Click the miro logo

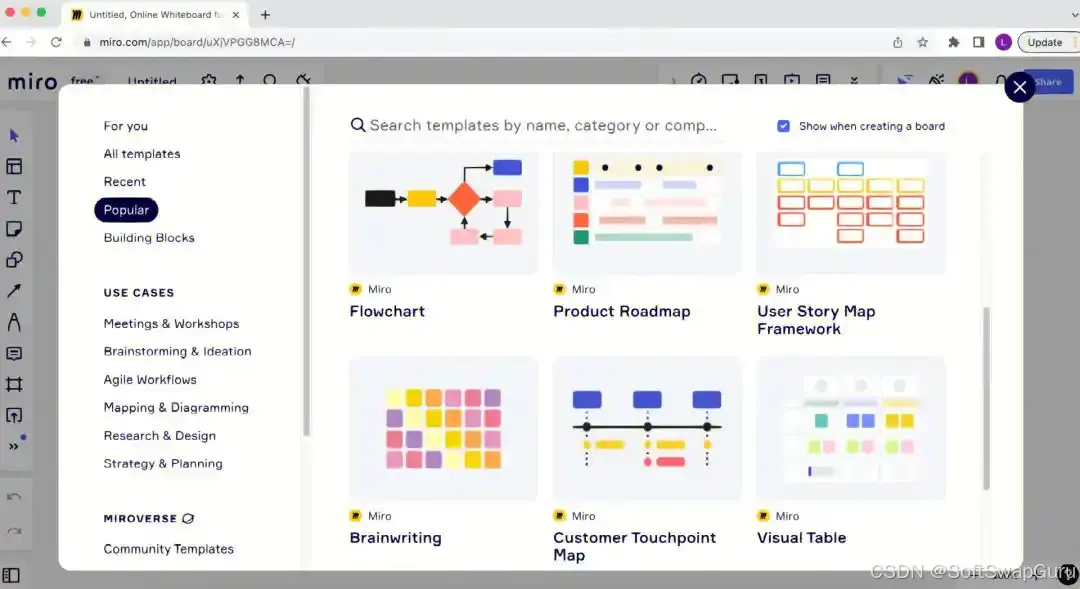click(32, 81)
